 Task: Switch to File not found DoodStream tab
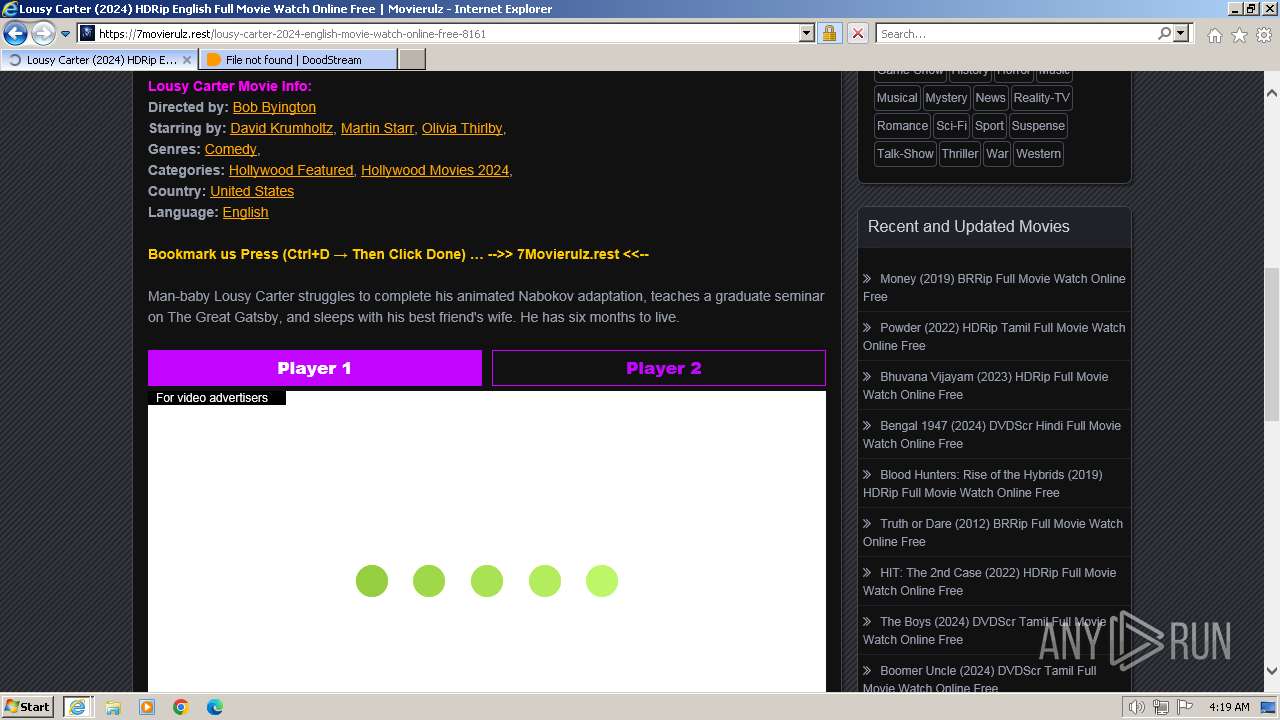(x=296, y=60)
